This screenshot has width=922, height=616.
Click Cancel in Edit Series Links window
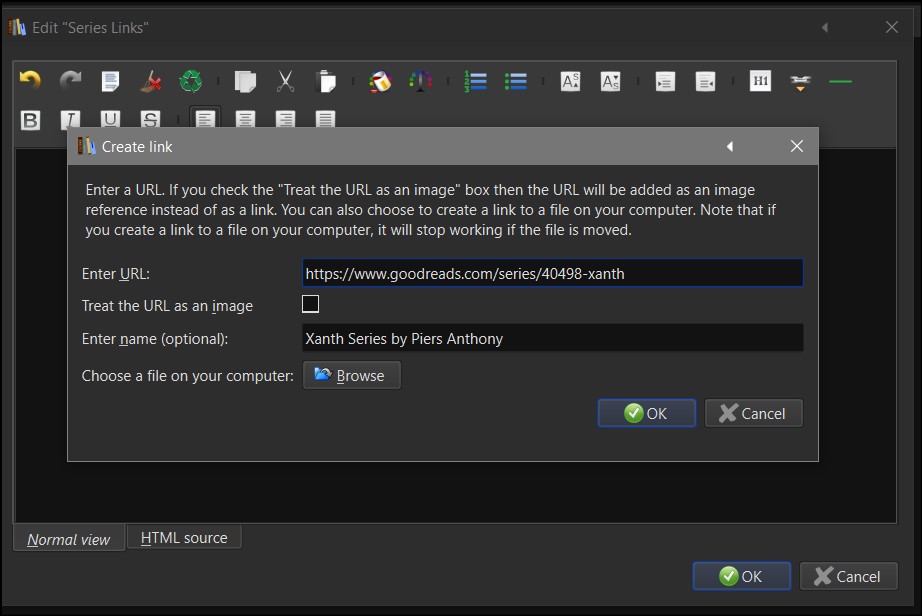pyautogui.click(x=848, y=576)
